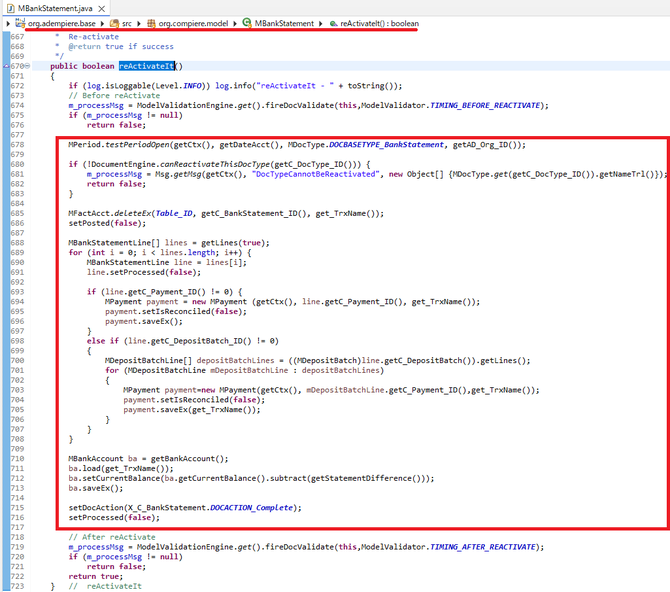Expand the arrow after src
Viewport: 670px width, 592px height.
pyautogui.click(x=139, y=24)
